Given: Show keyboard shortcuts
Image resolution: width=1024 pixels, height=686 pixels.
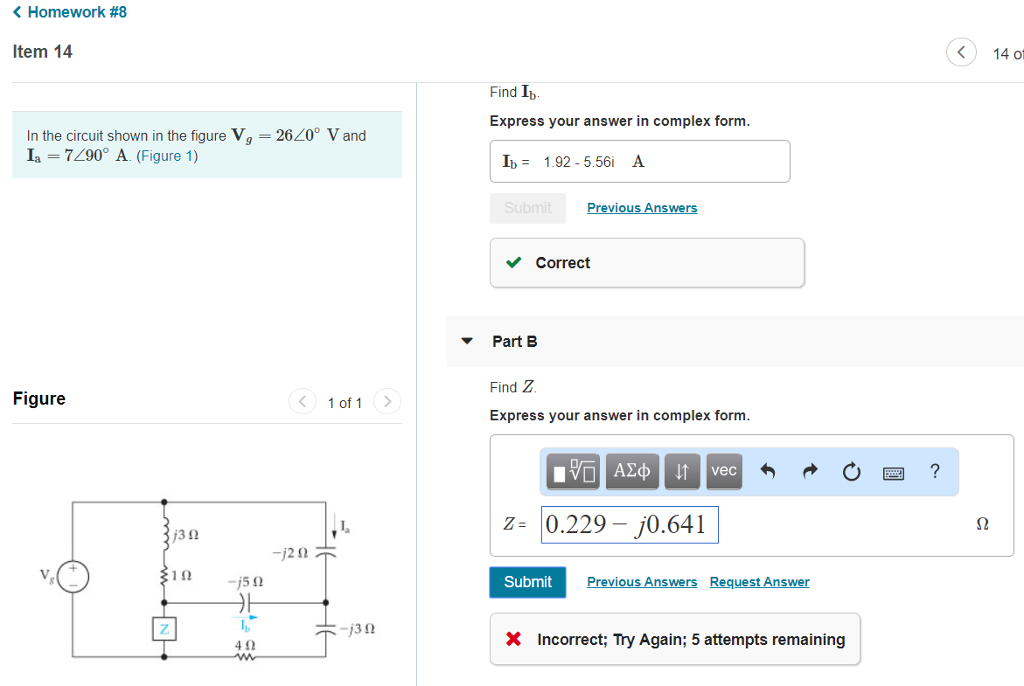Looking at the screenshot, I should point(893,472).
